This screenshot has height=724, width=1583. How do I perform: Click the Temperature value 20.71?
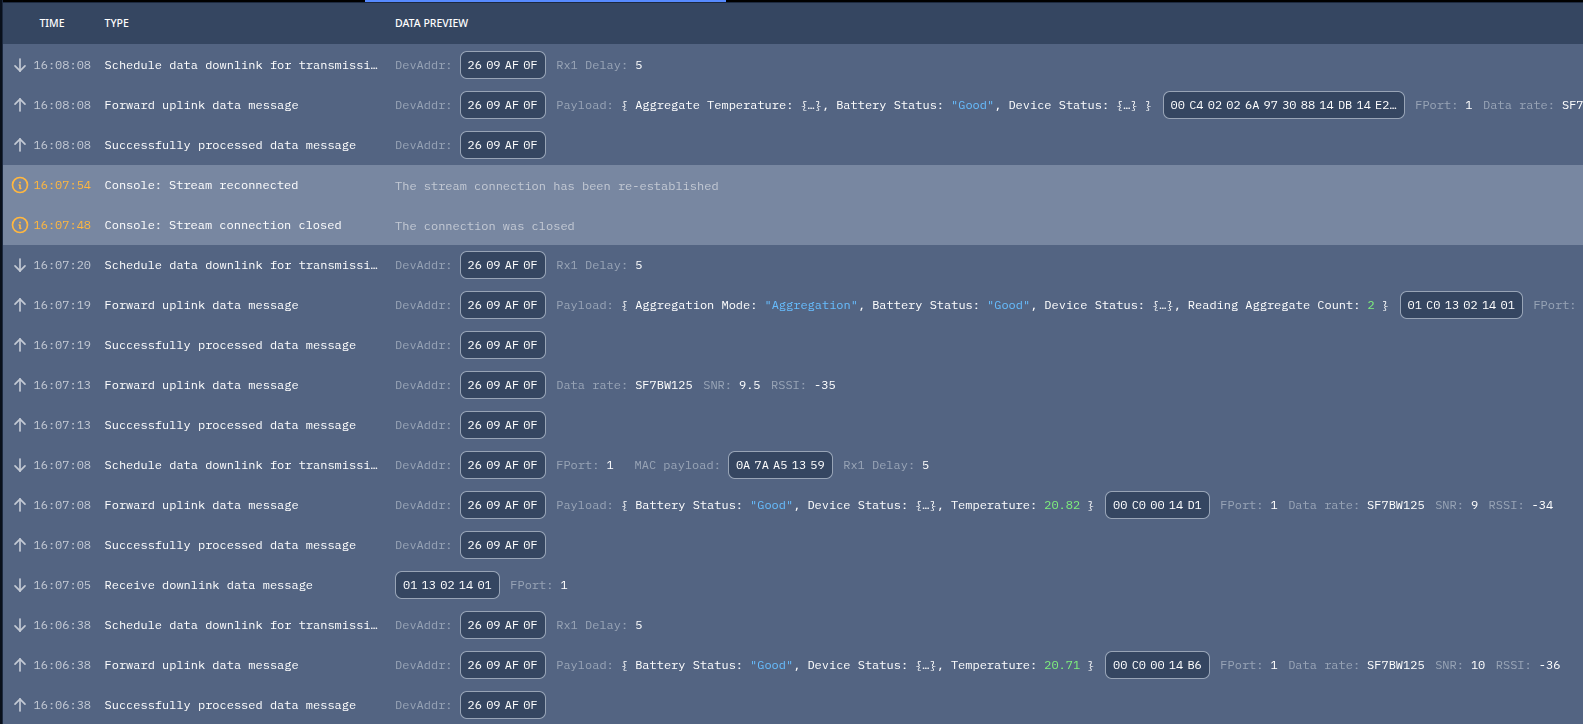pyautogui.click(x=1062, y=665)
